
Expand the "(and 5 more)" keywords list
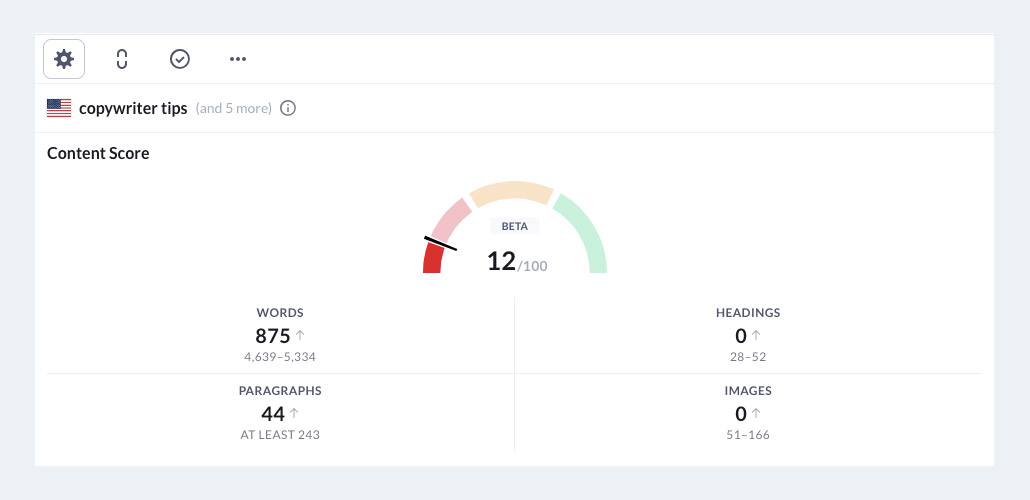coord(234,108)
